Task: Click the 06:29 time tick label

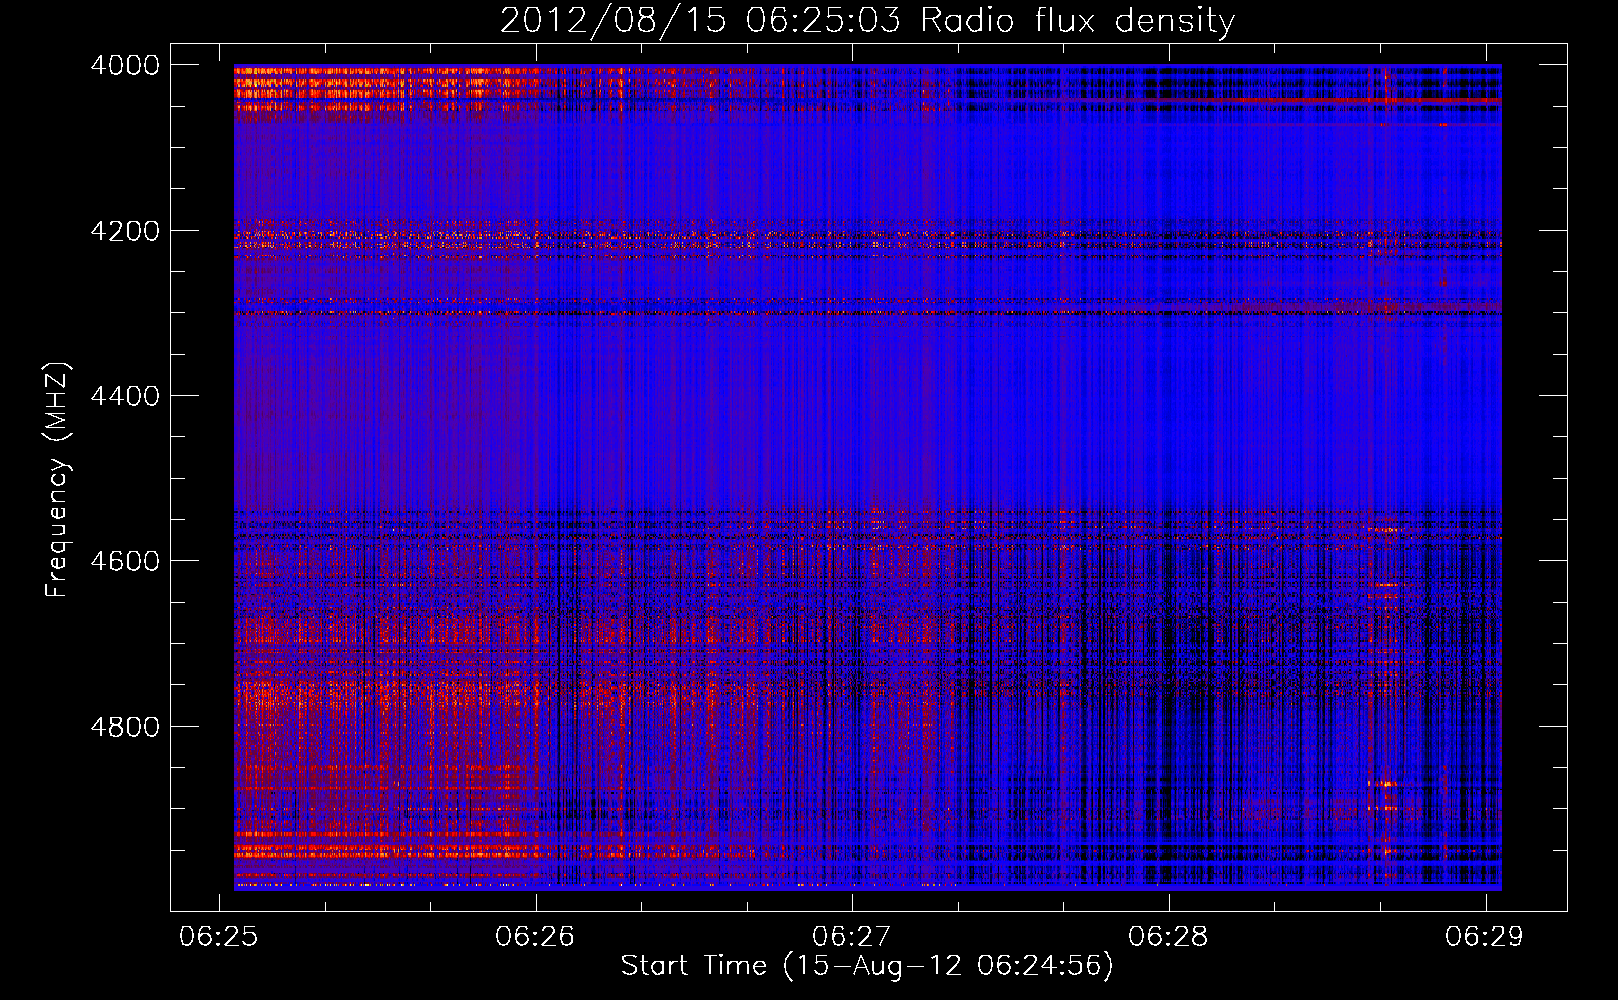Action: (1485, 936)
